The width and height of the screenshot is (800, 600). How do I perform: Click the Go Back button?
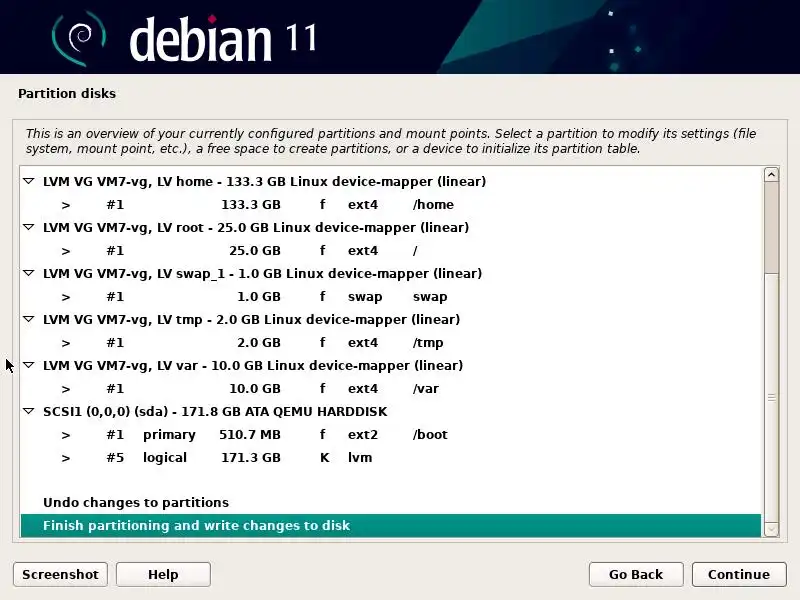[636, 574]
